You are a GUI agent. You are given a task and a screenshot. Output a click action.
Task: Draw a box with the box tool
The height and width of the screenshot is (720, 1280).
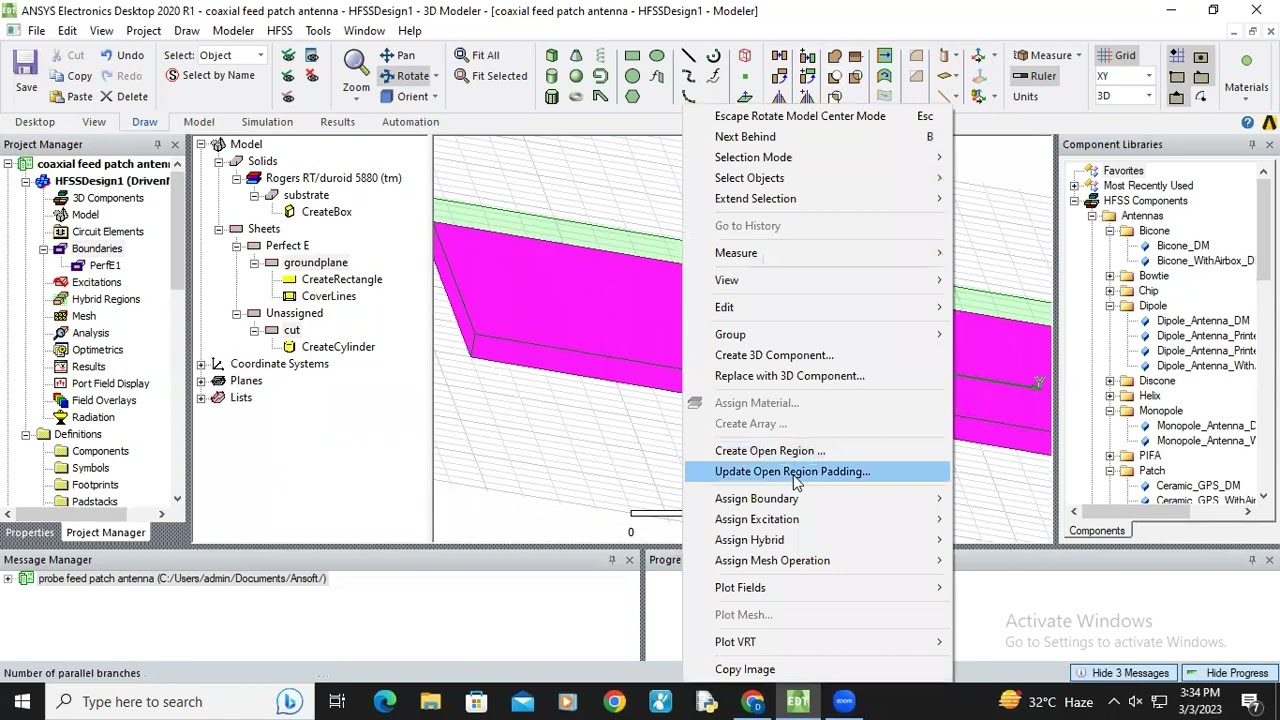pos(552,55)
